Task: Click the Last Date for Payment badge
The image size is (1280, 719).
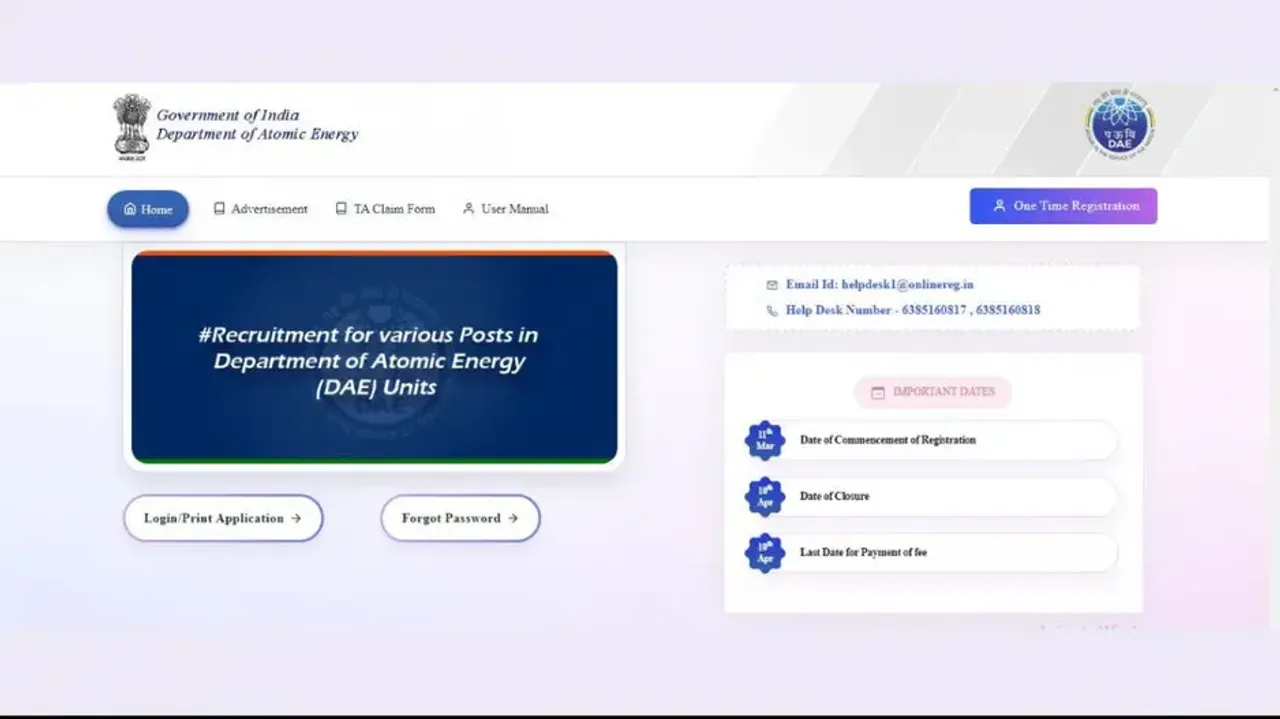Action: [x=765, y=553]
